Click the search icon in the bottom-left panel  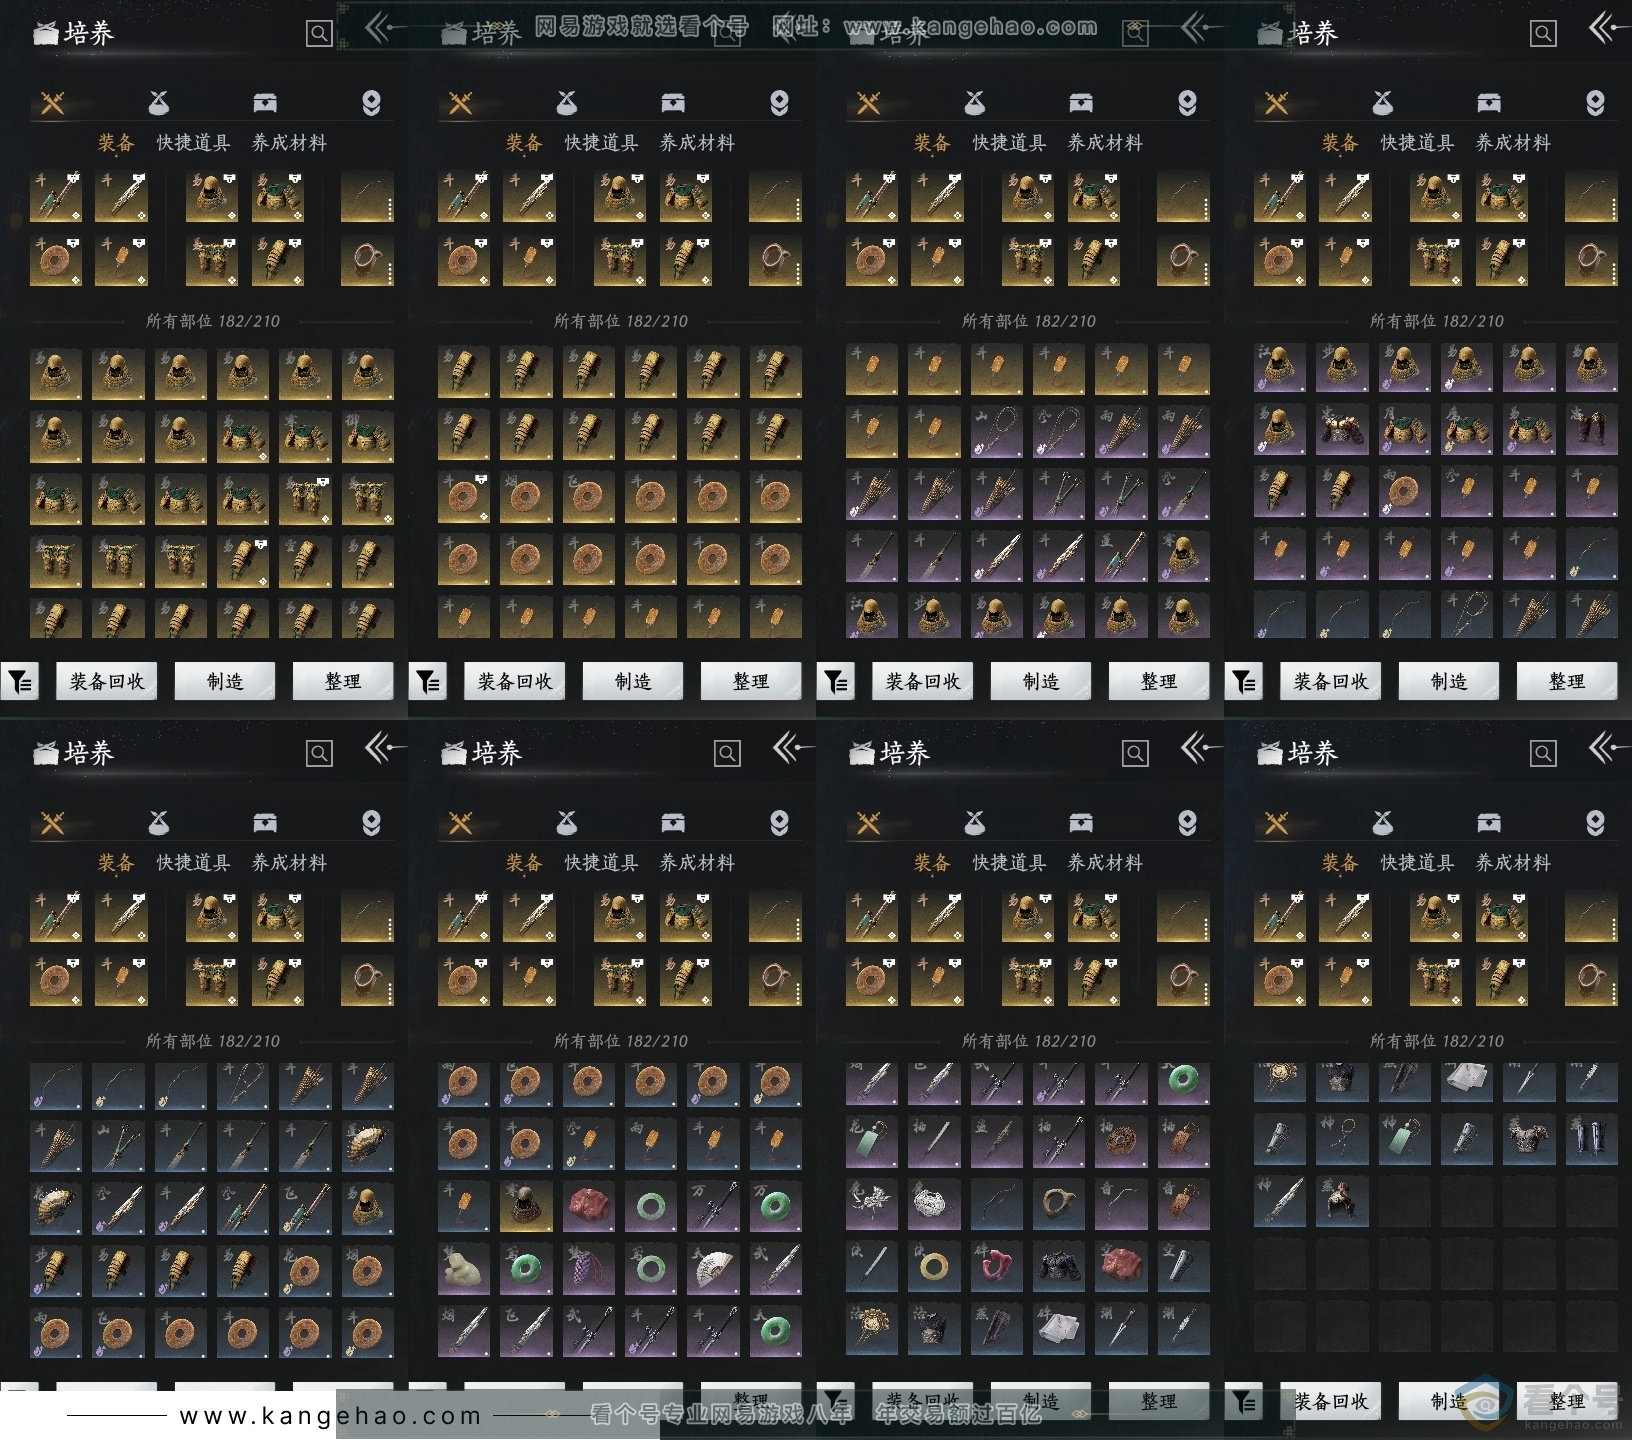[x=319, y=754]
